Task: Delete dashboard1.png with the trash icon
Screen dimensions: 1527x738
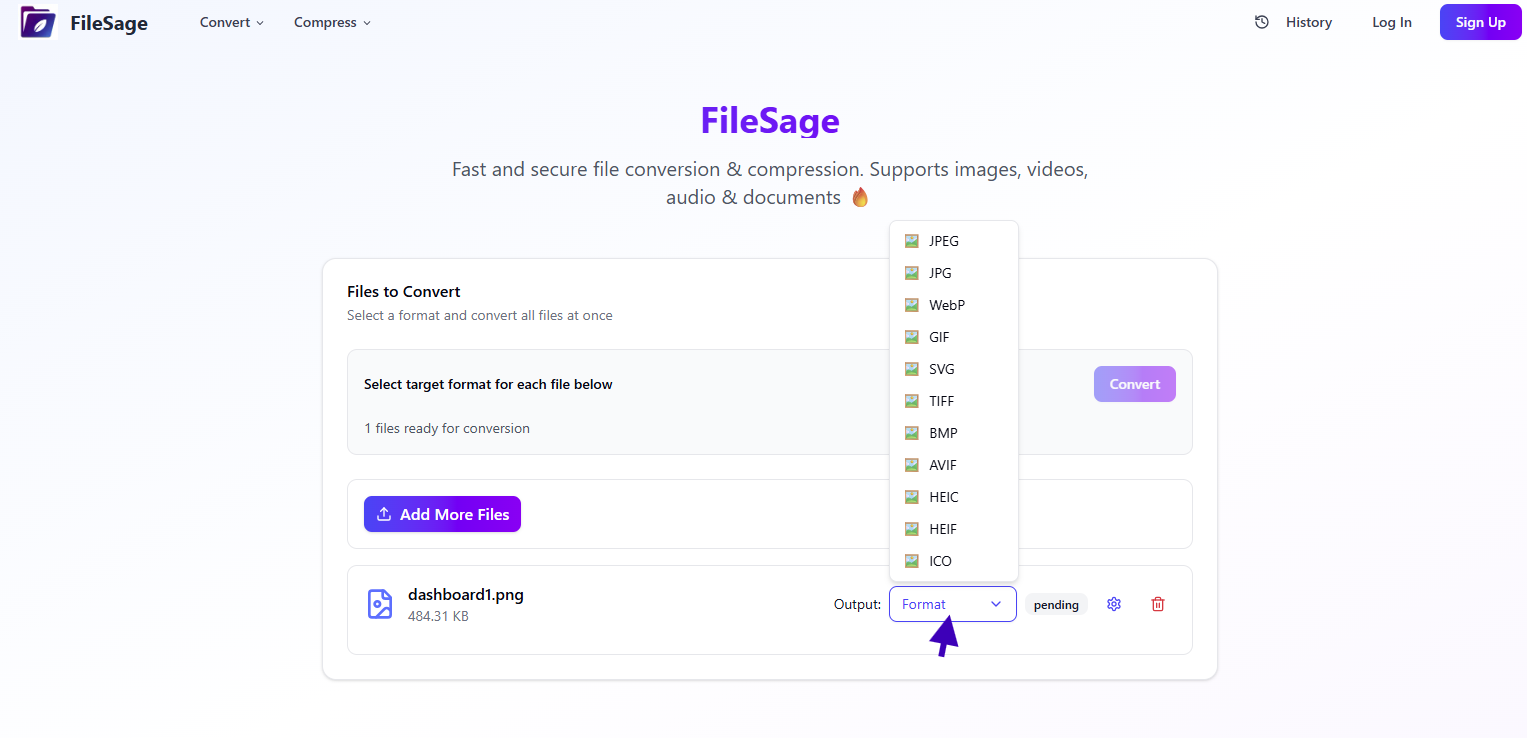Action: click(1158, 604)
